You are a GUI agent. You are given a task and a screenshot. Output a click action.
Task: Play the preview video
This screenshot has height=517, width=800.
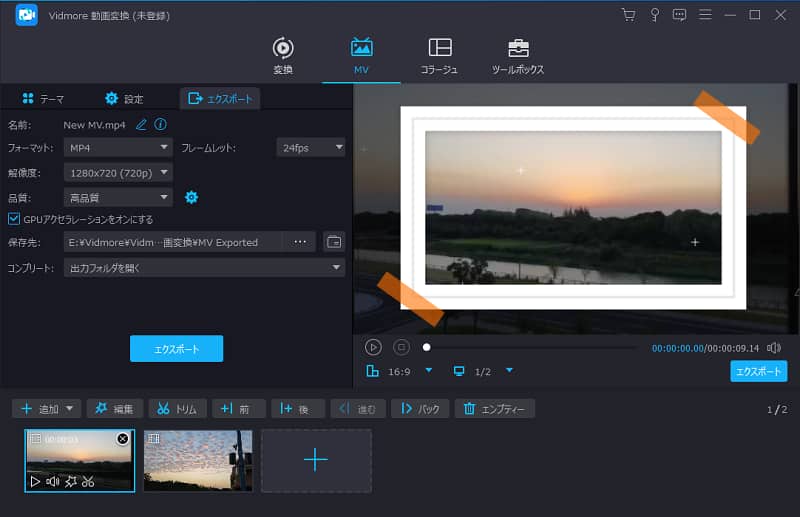[x=373, y=348]
